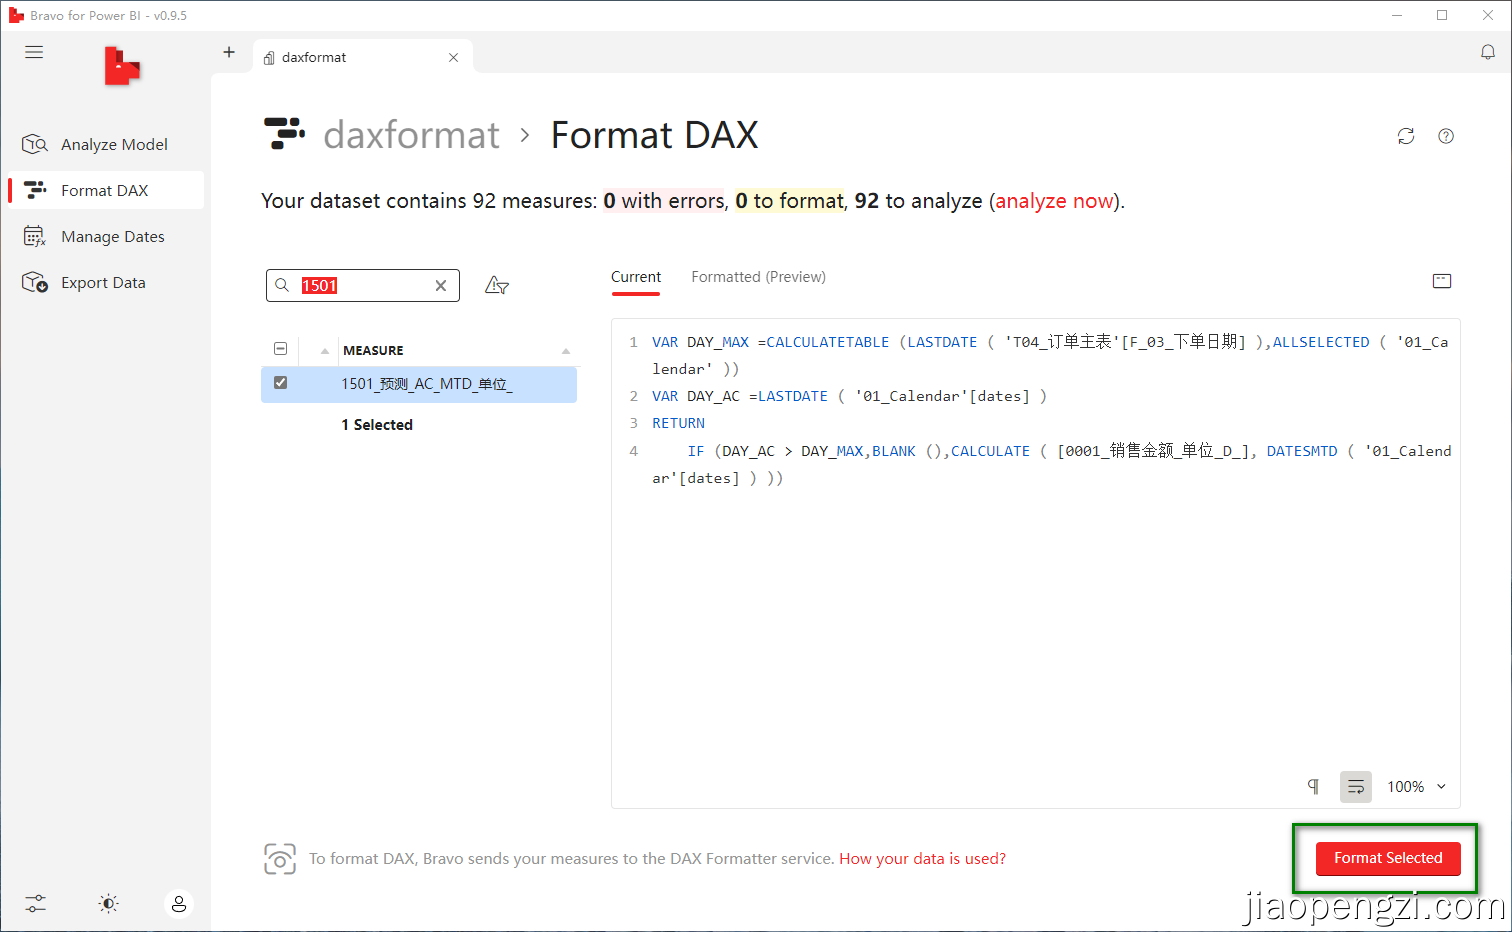Toggle the unformatted measures filter icon

point(497,286)
